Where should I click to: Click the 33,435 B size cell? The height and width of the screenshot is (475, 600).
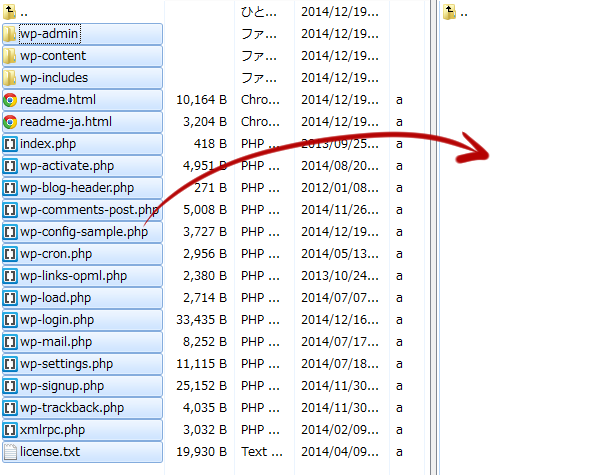click(x=202, y=320)
